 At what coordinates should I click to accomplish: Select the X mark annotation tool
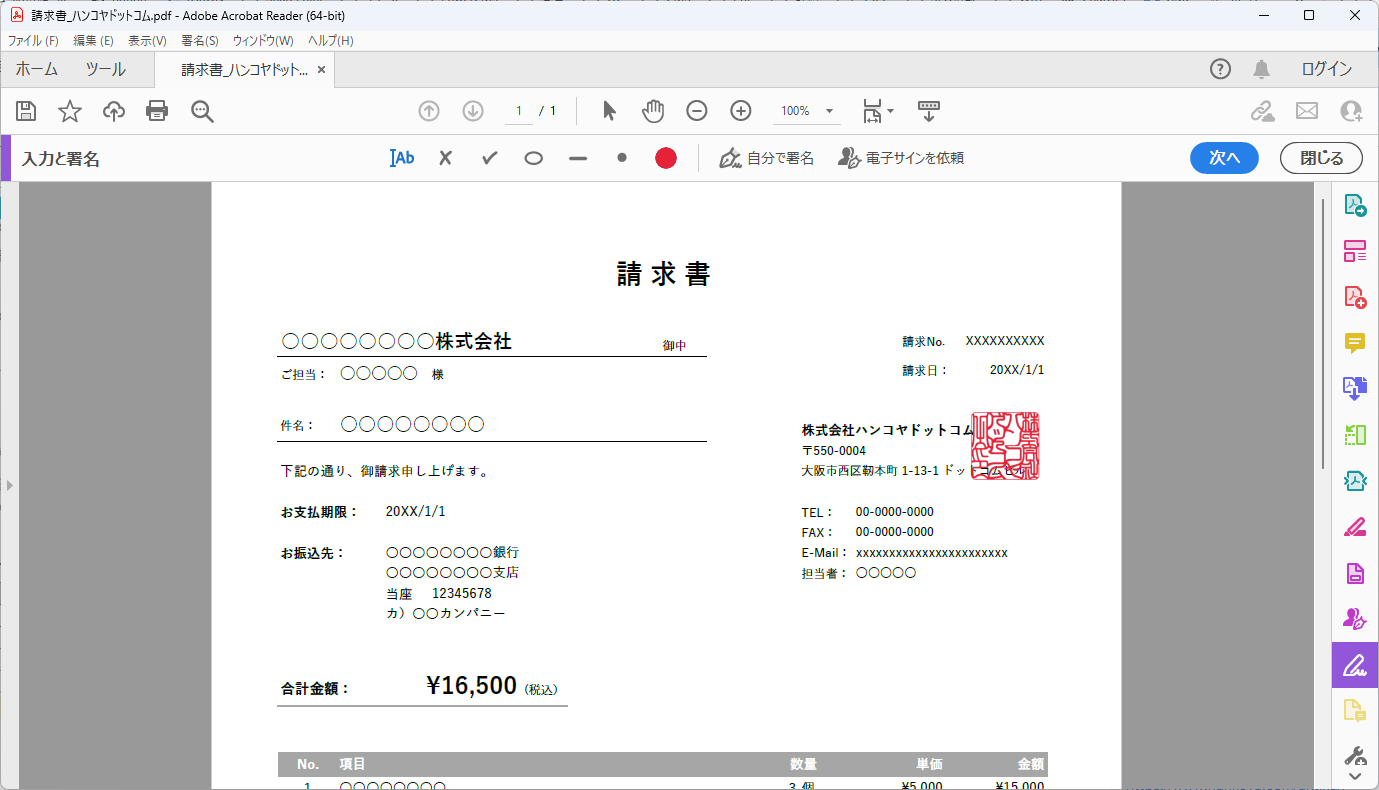pos(444,157)
